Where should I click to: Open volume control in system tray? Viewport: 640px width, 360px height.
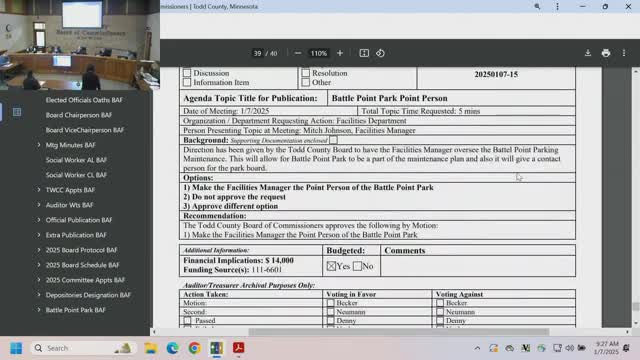click(x=570, y=348)
